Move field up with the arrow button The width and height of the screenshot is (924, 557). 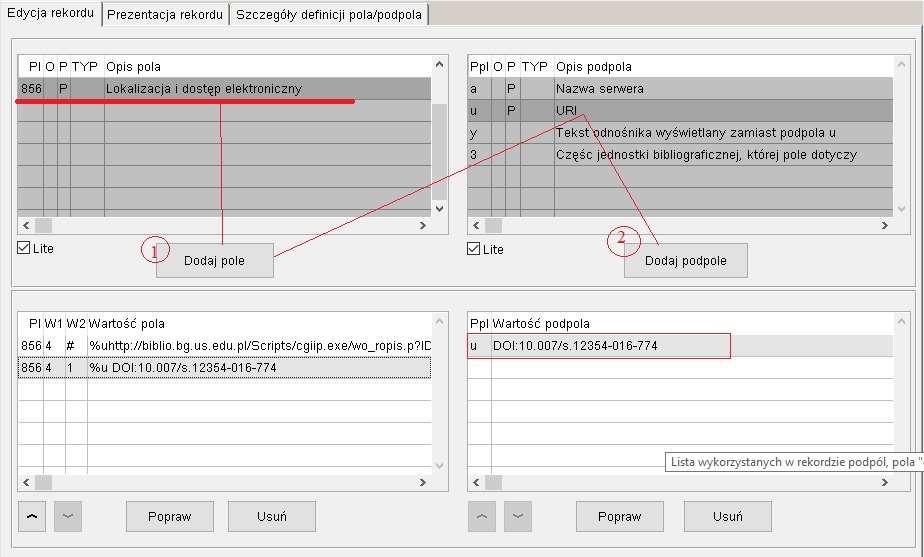pos(32,516)
